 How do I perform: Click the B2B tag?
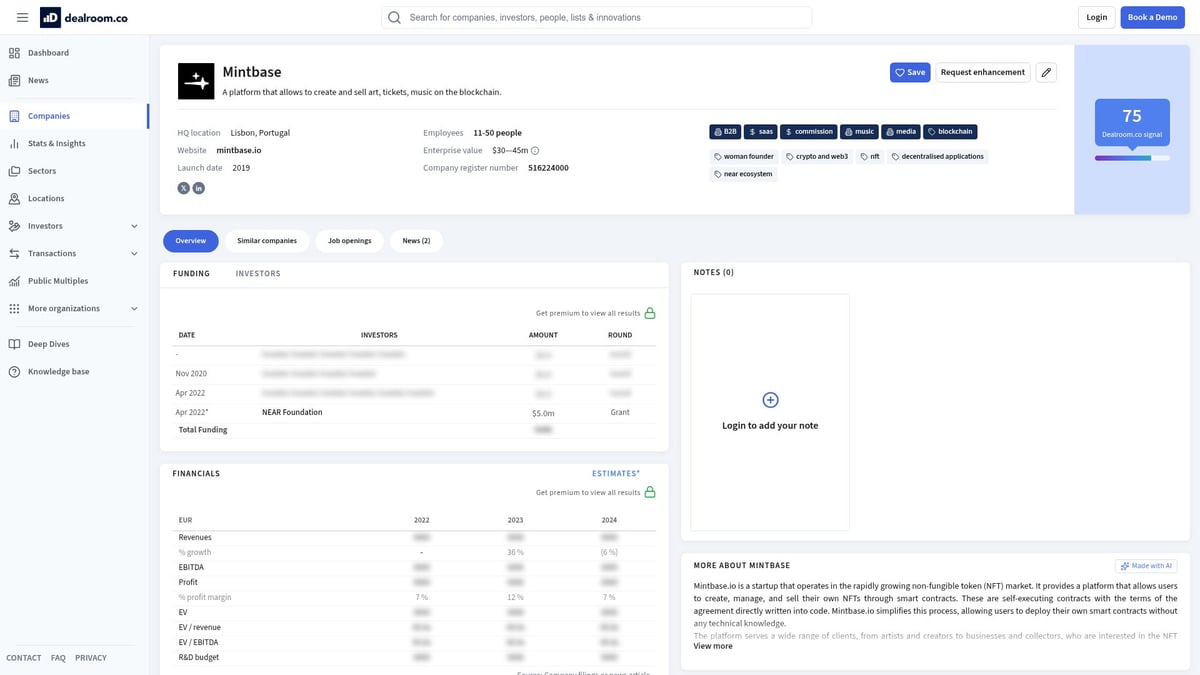pos(725,131)
